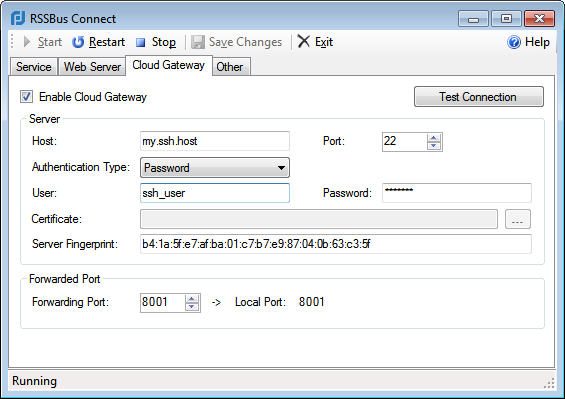Click the Running status bar text

coord(35,381)
